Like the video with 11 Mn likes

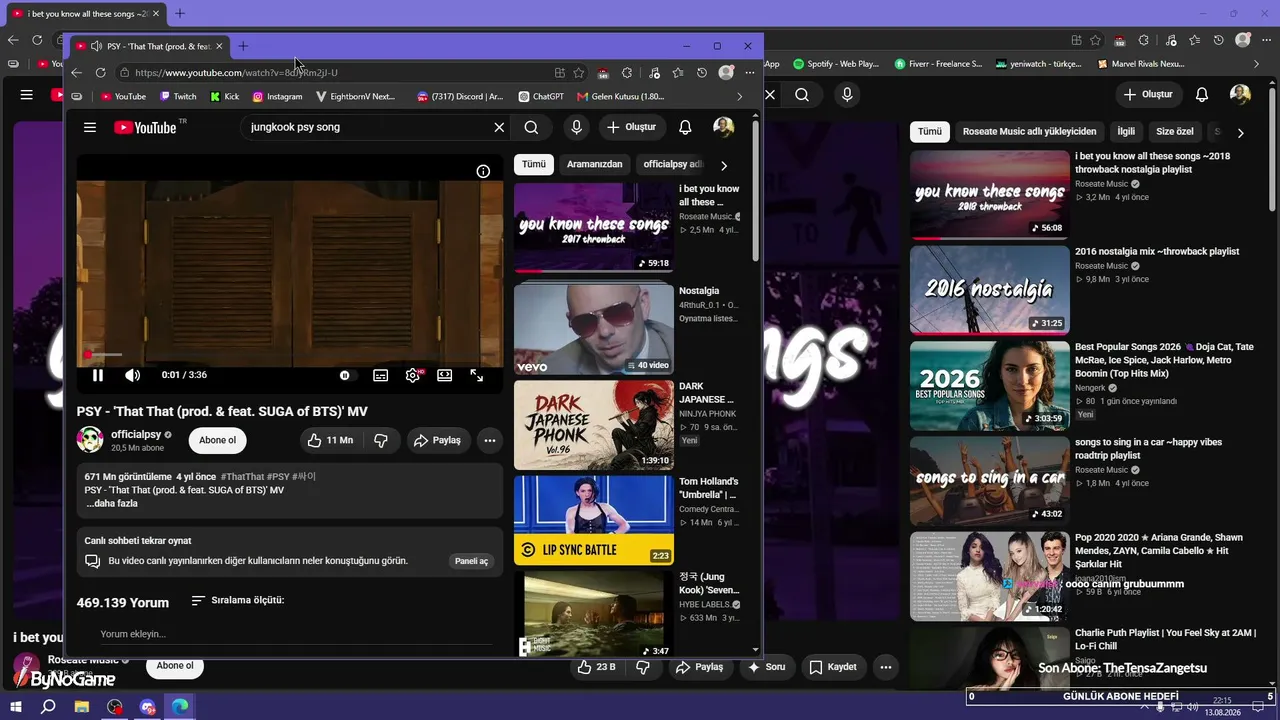[330, 440]
